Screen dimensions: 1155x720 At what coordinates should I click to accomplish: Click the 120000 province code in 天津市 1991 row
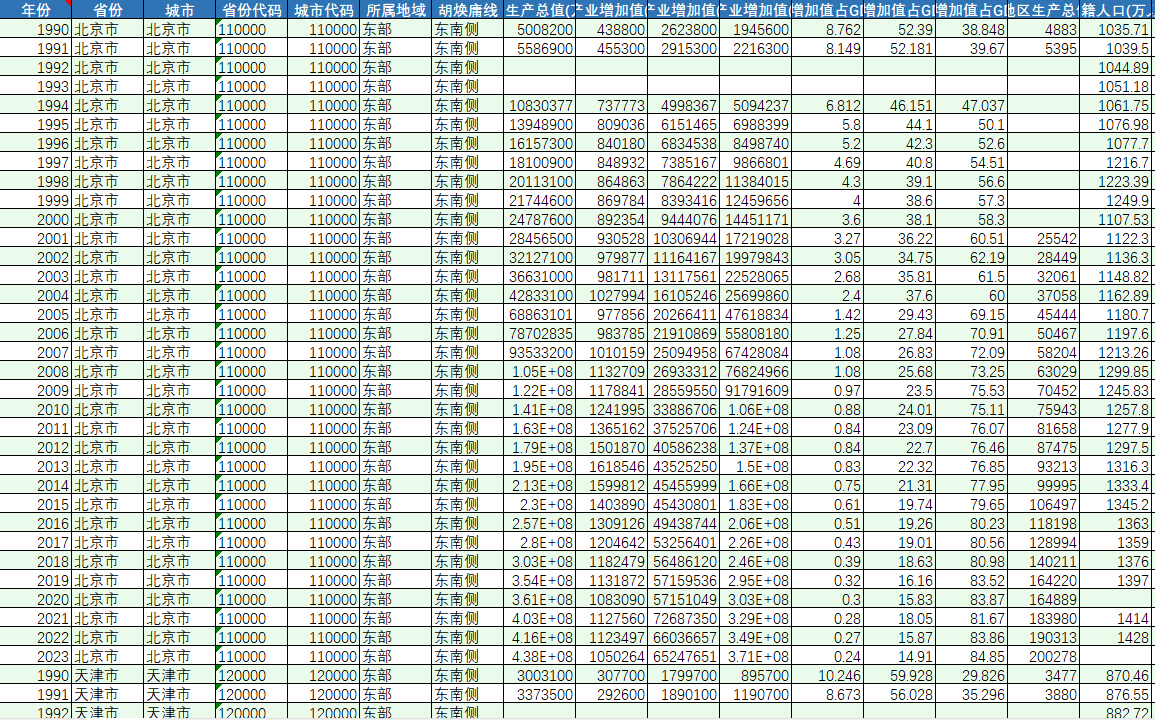tap(251, 695)
